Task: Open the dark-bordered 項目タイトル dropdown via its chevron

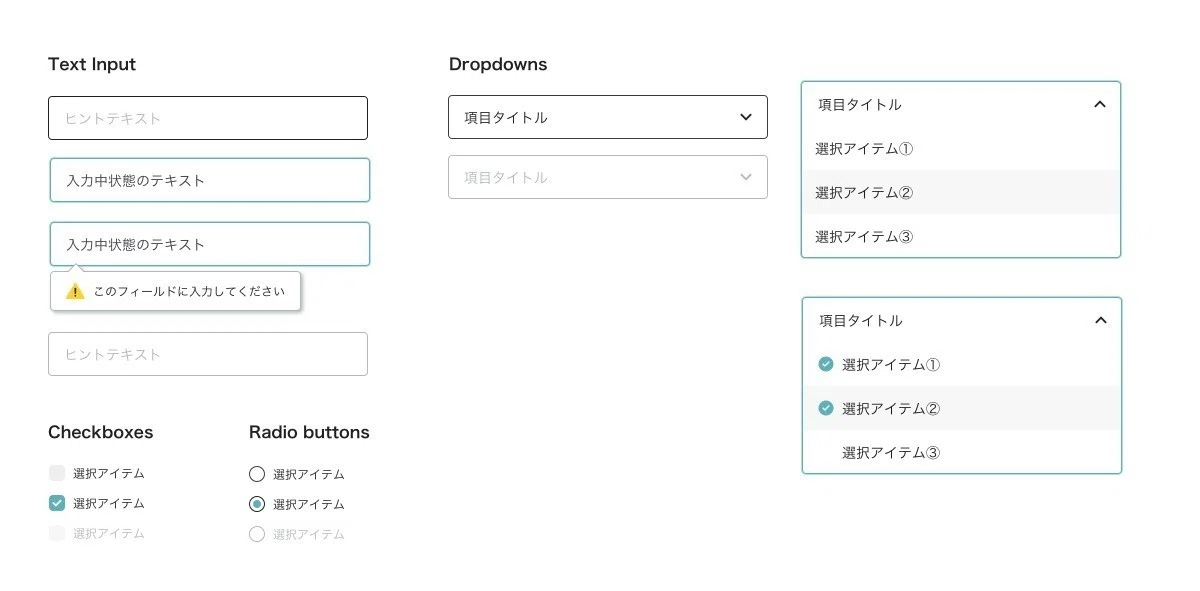Action: click(x=746, y=117)
